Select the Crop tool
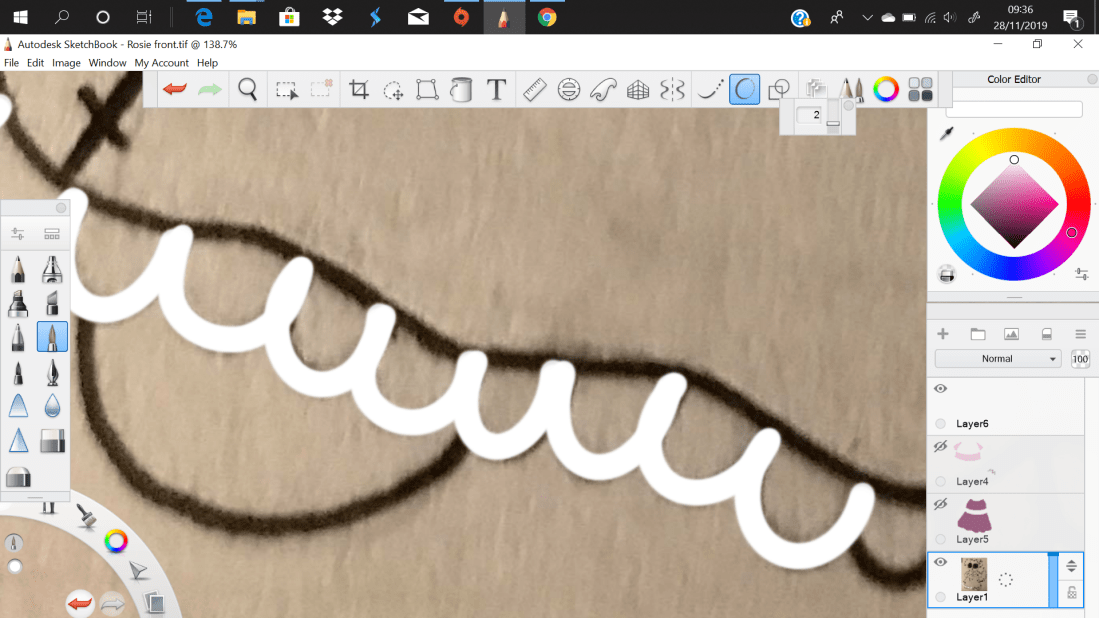Image resolution: width=1099 pixels, height=618 pixels. pos(361,89)
